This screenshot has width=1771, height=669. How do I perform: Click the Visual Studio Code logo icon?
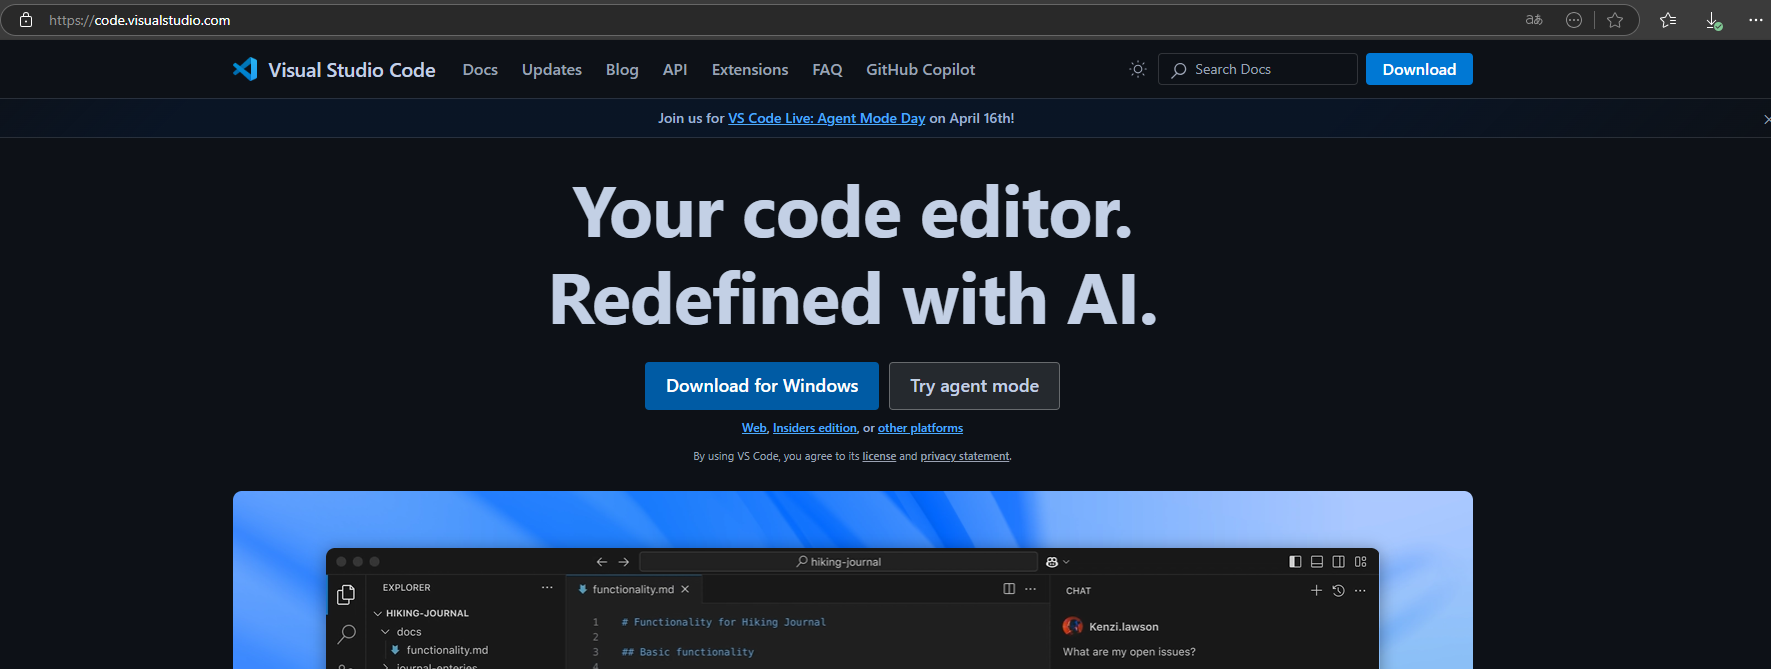pyautogui.click(x=245, y=69)
